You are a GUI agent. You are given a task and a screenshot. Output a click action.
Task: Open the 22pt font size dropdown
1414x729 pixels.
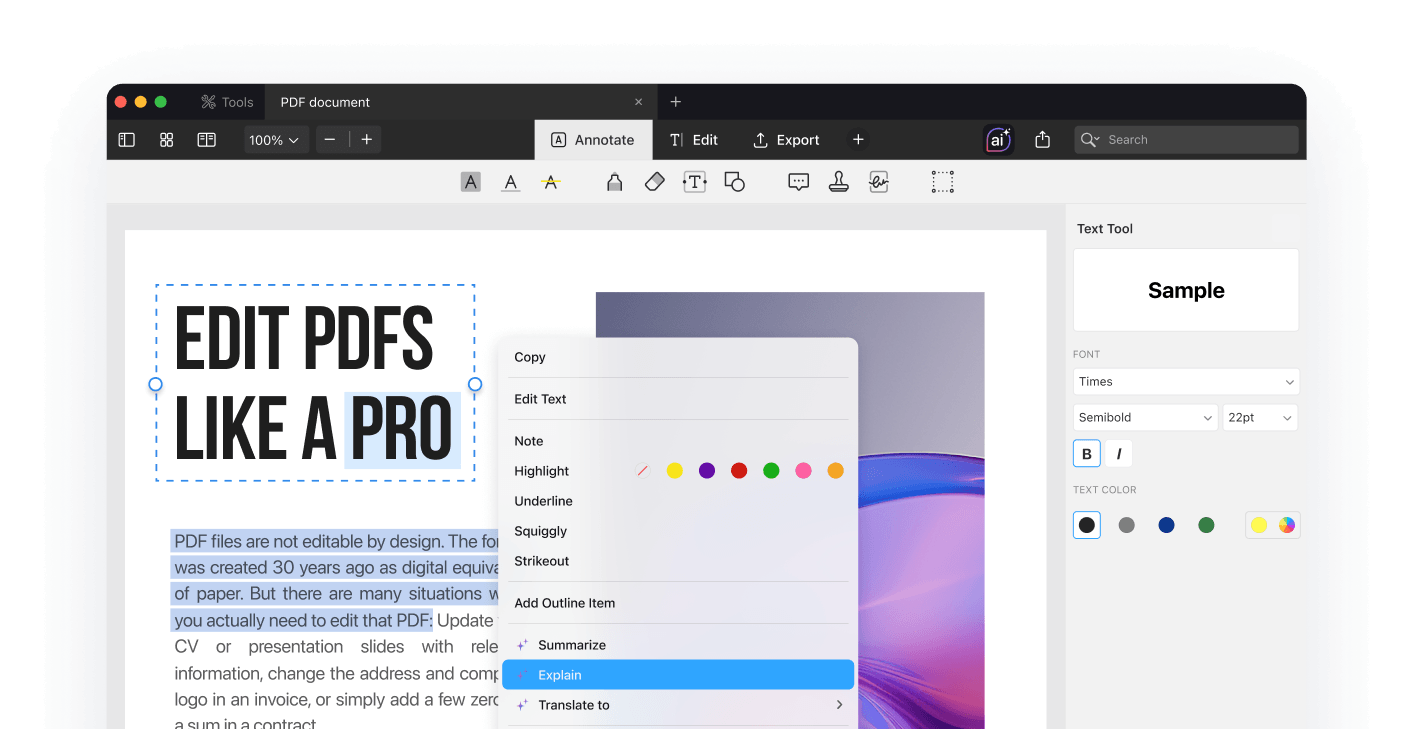tap(1259, 418)
